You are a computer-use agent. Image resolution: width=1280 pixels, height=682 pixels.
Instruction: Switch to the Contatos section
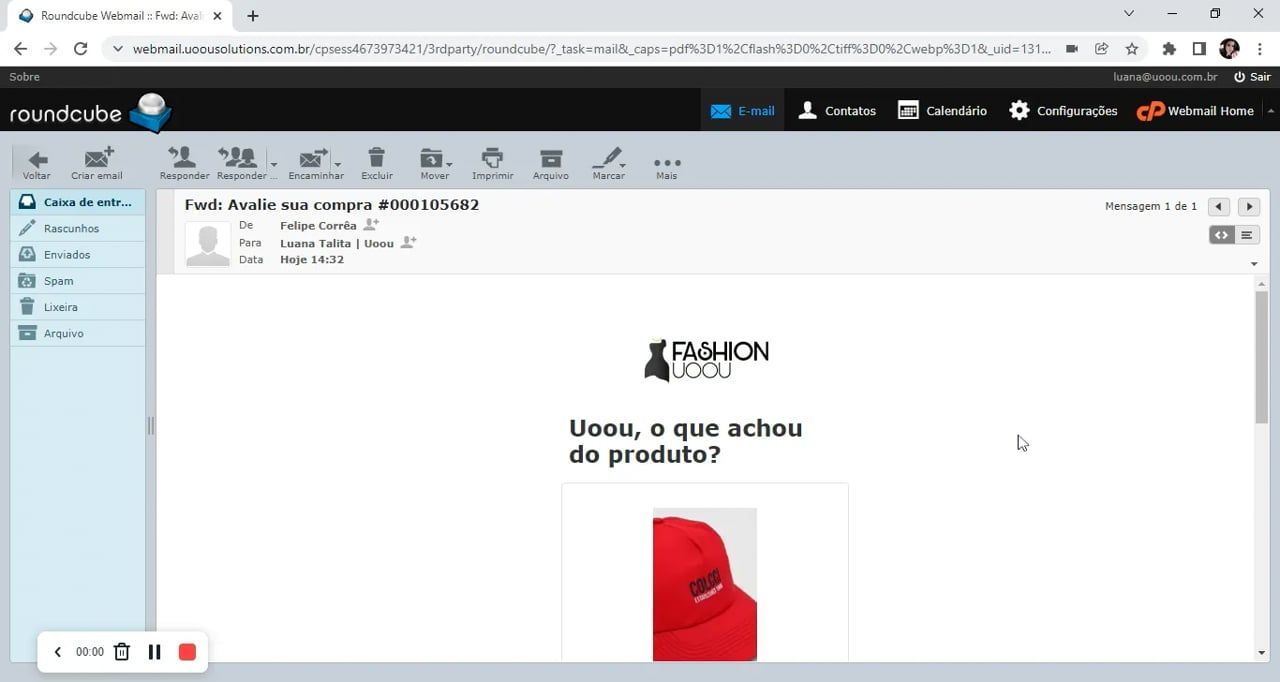click(x=836, y=110)
